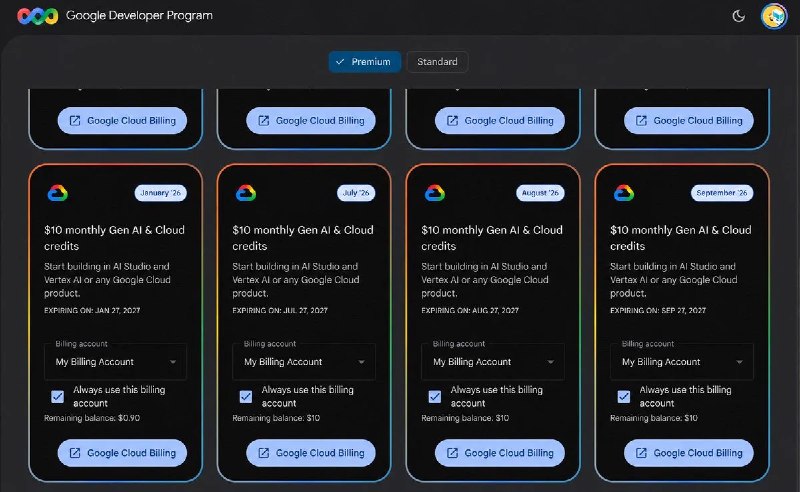
Task: Click 'Remaining balance: $10' on September '26 card
Action: click(x=654, y=418)
